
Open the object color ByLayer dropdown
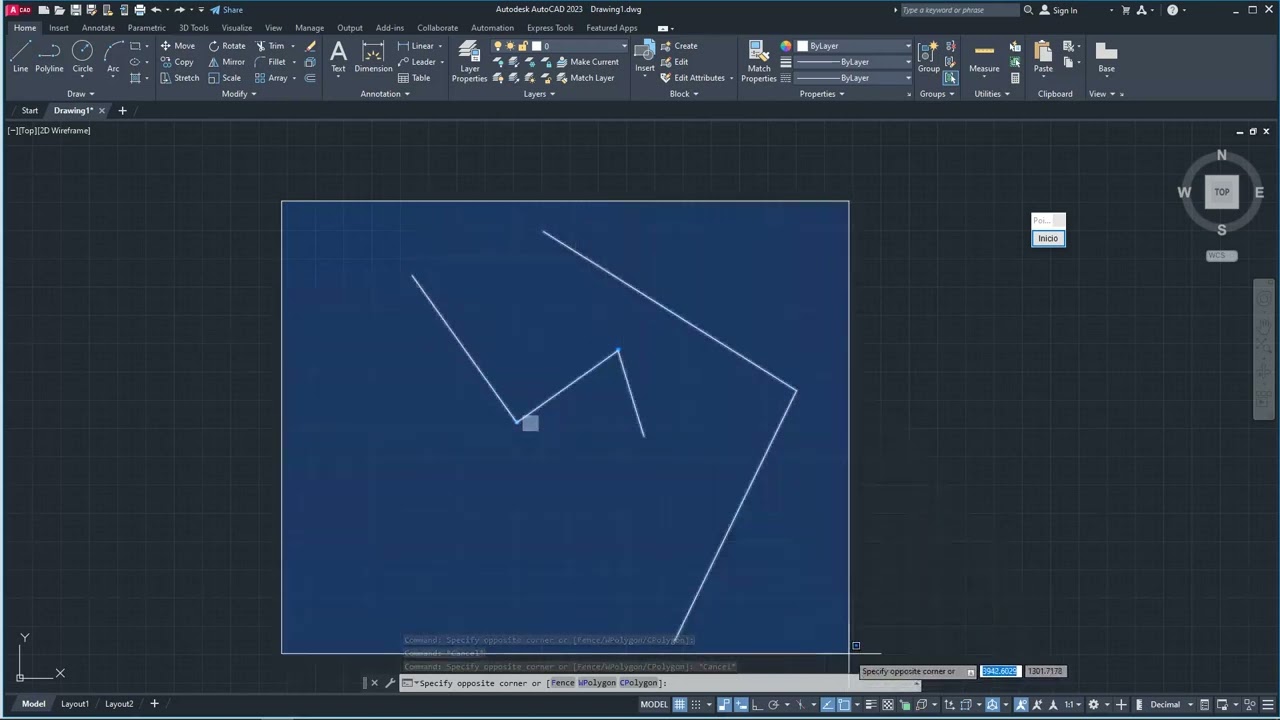[854, 46]
